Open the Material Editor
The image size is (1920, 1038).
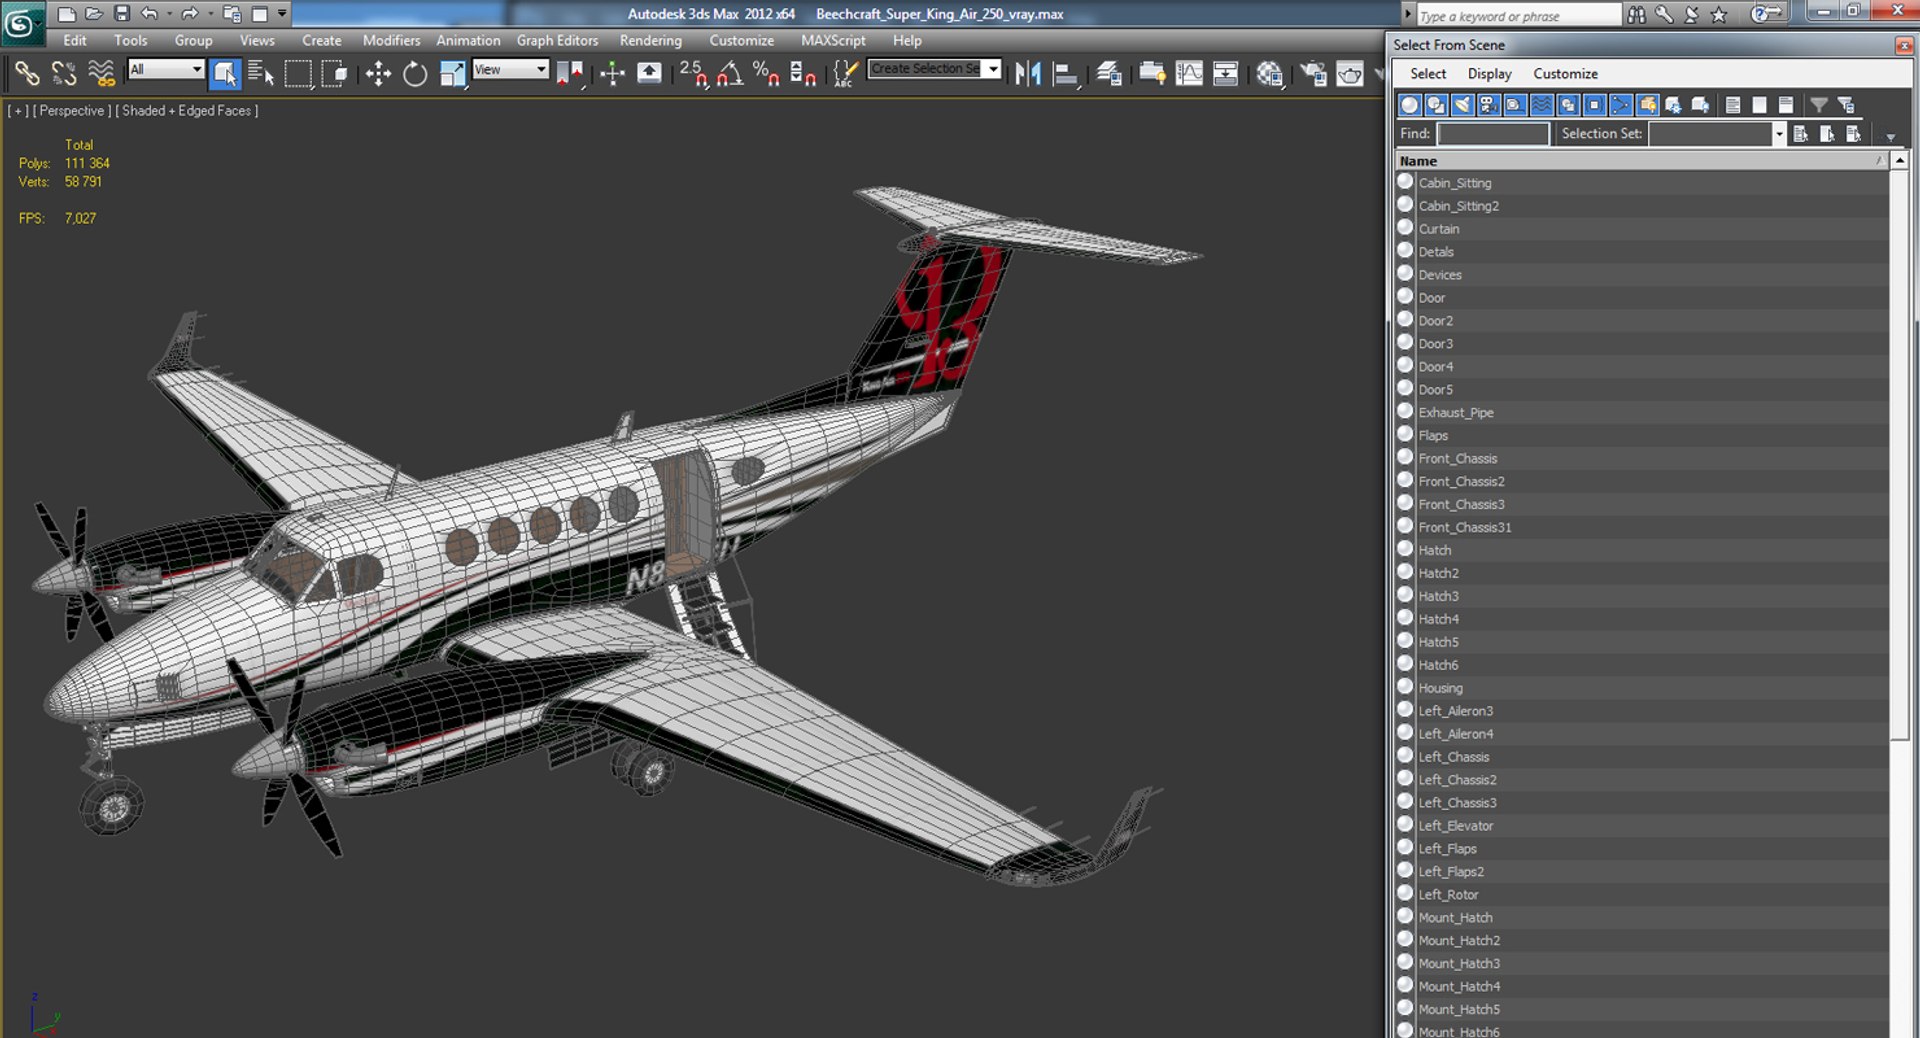click(x=1270, y=73)
